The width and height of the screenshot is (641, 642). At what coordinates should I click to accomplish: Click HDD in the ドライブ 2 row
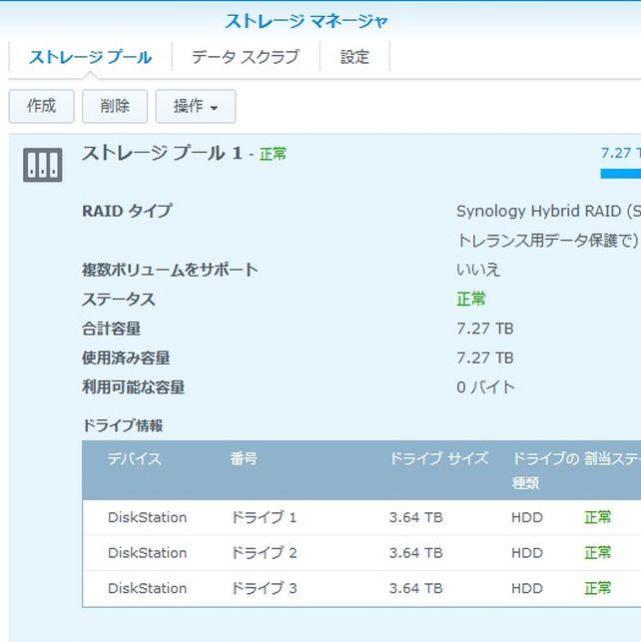click(527, 553)
